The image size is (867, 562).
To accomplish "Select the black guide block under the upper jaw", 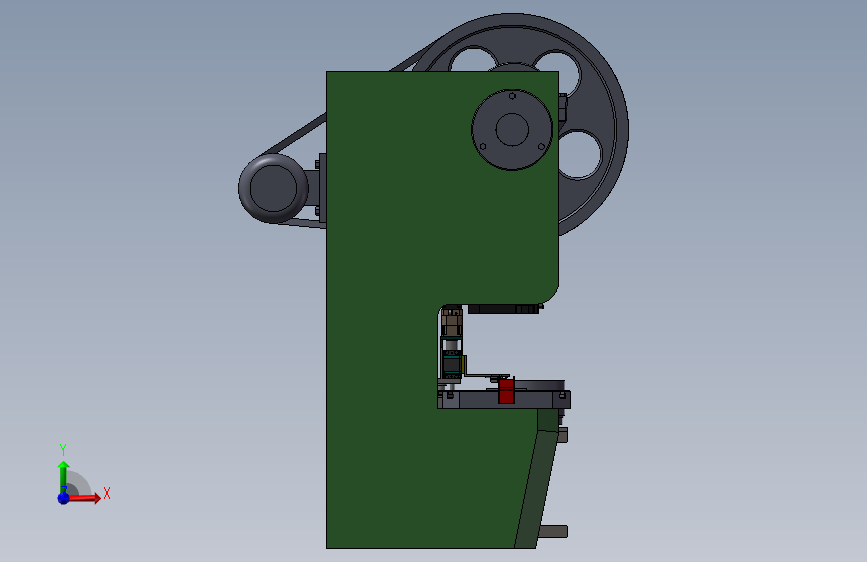I will tap(503, 309).
